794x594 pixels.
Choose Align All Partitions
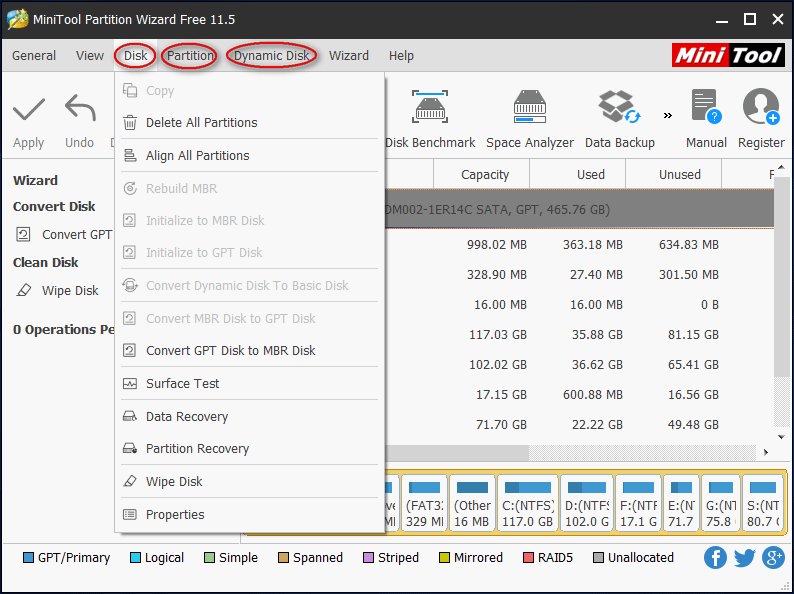click(250, 155)
